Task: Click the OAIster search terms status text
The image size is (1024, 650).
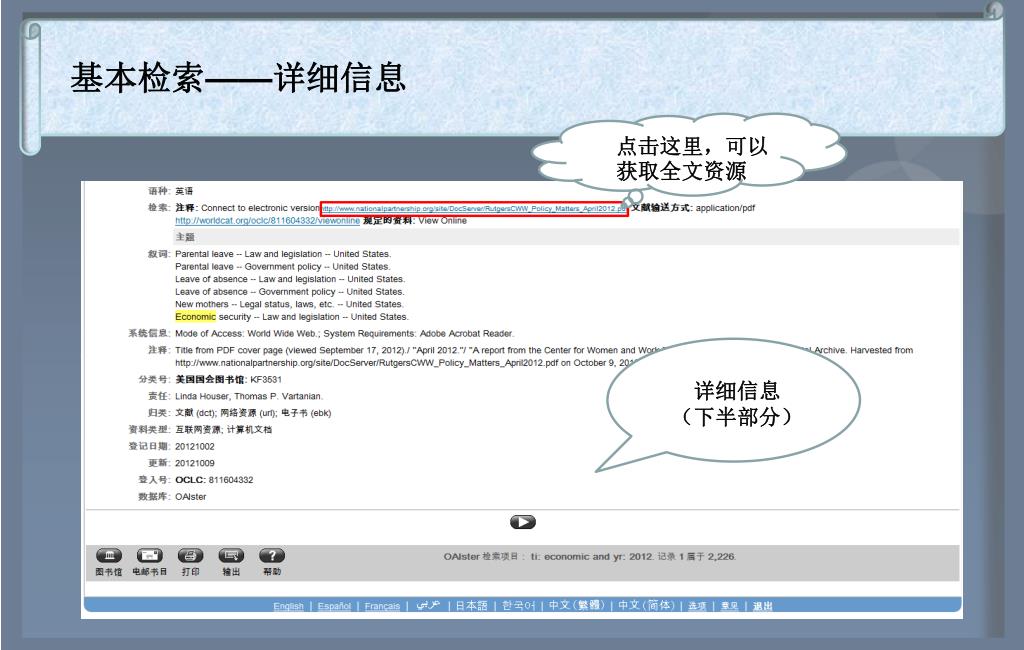Action: click(x=590, y=557)
